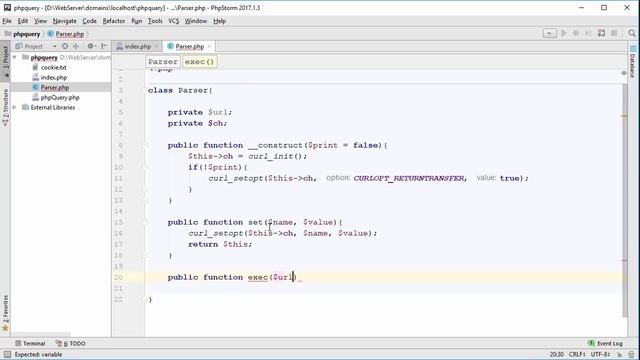
Task: Open the Navigate menu
Action: (x=64, y=21)
